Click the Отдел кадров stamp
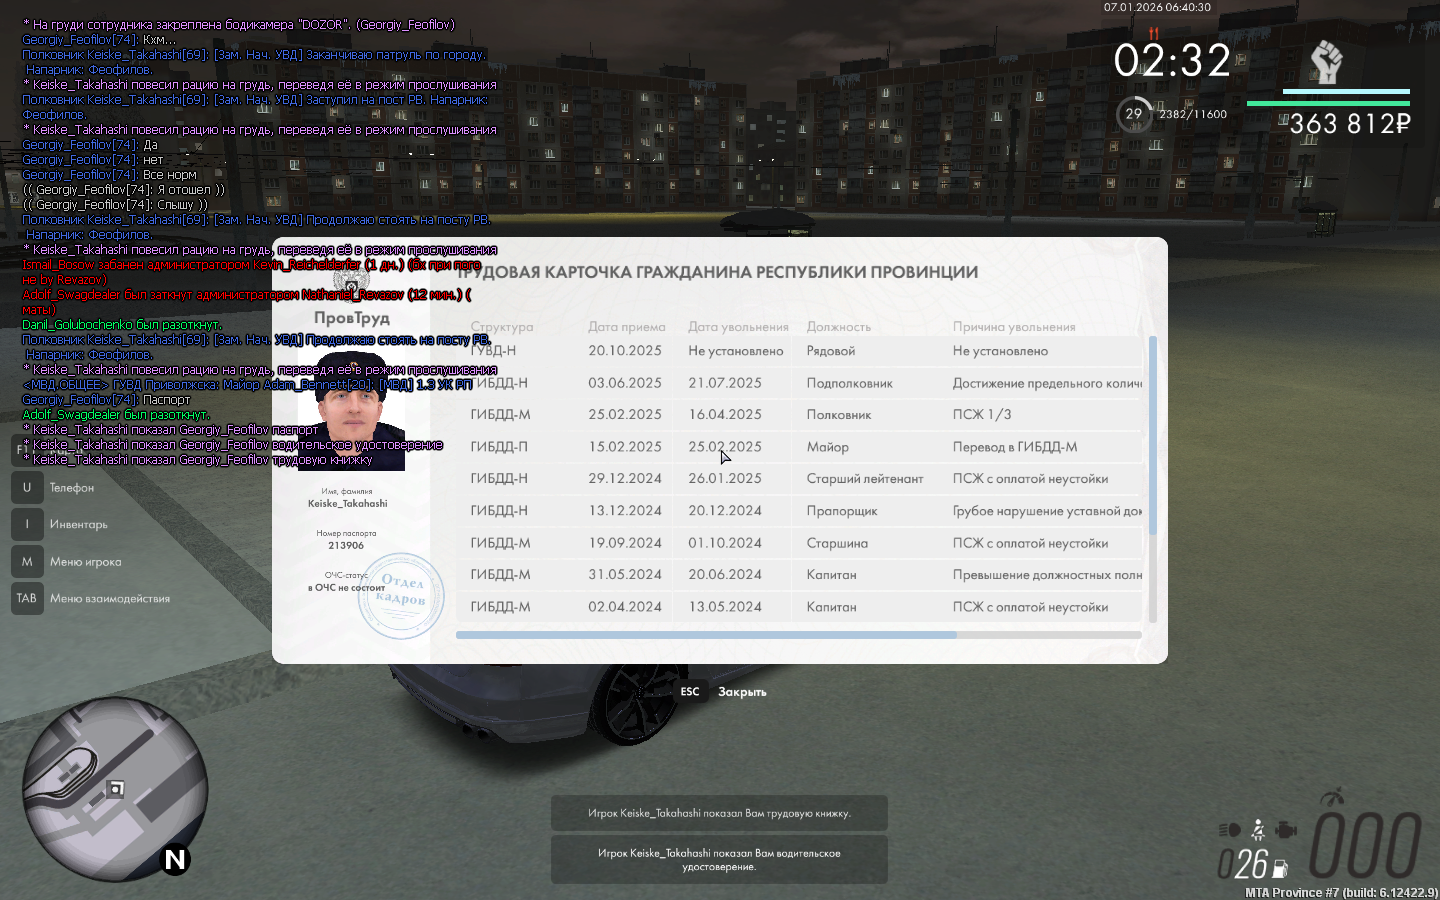Image resolution: width=1440 pixels, height=900 pixels. pos(401,596)
